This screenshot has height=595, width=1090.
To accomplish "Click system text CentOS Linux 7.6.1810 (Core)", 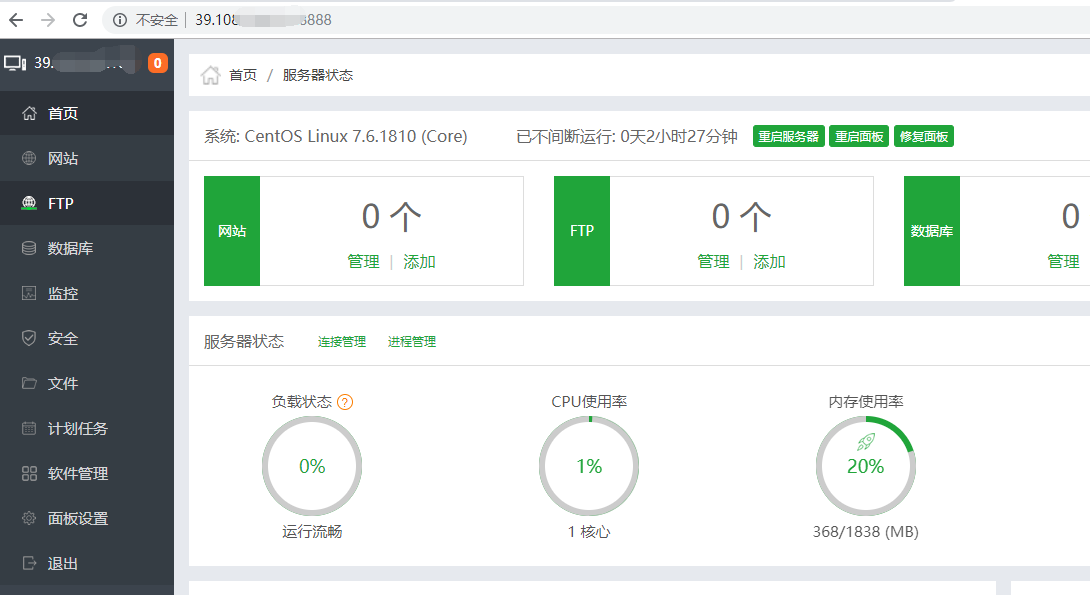I will tap(356, 136).
